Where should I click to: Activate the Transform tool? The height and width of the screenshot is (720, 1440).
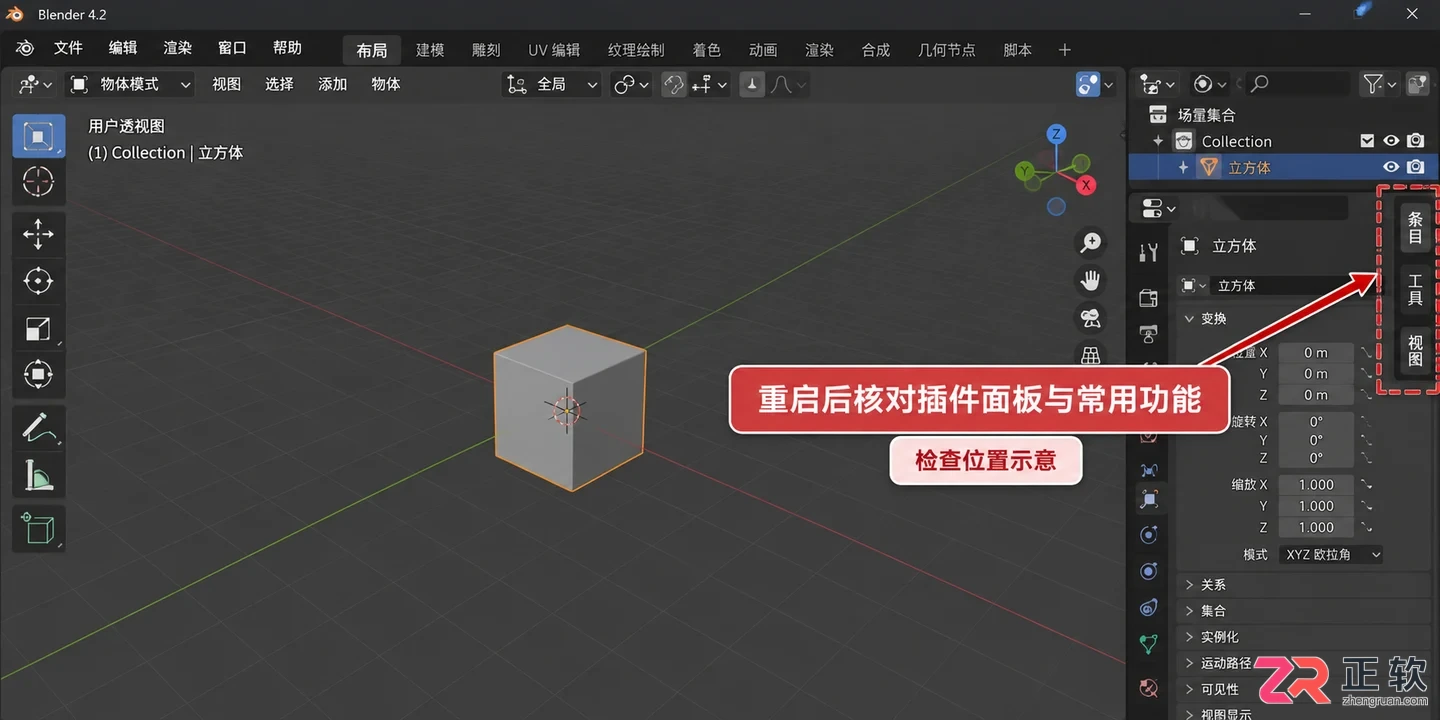(38, 375)
